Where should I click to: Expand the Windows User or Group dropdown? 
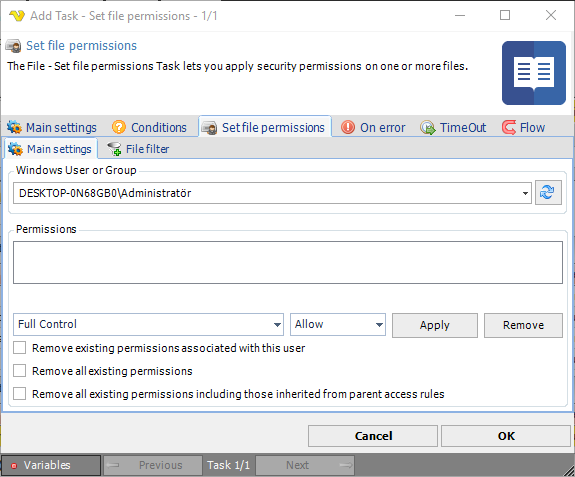[x=525, y=193]
